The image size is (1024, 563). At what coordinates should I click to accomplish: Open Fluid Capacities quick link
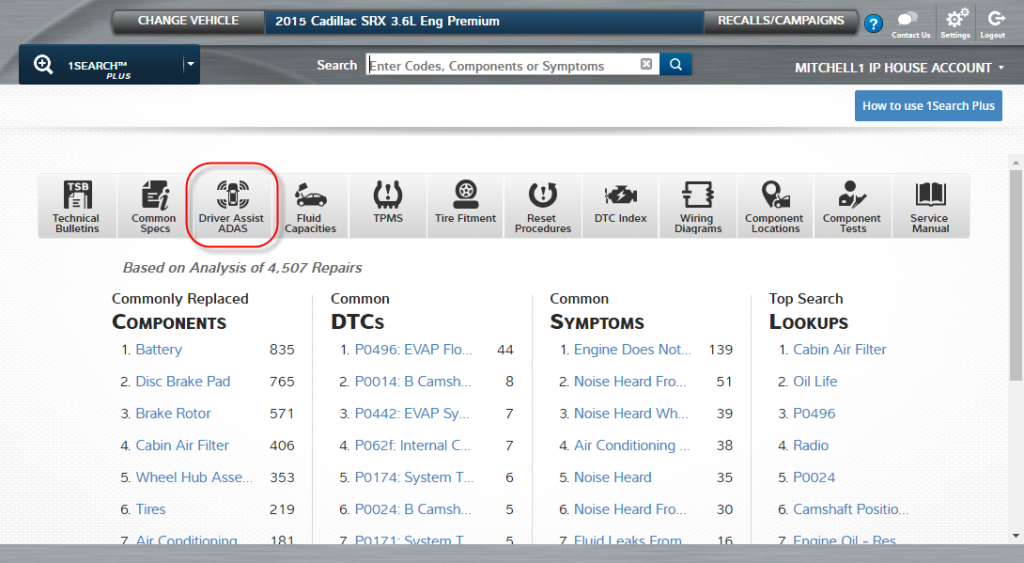pos(310,206)
